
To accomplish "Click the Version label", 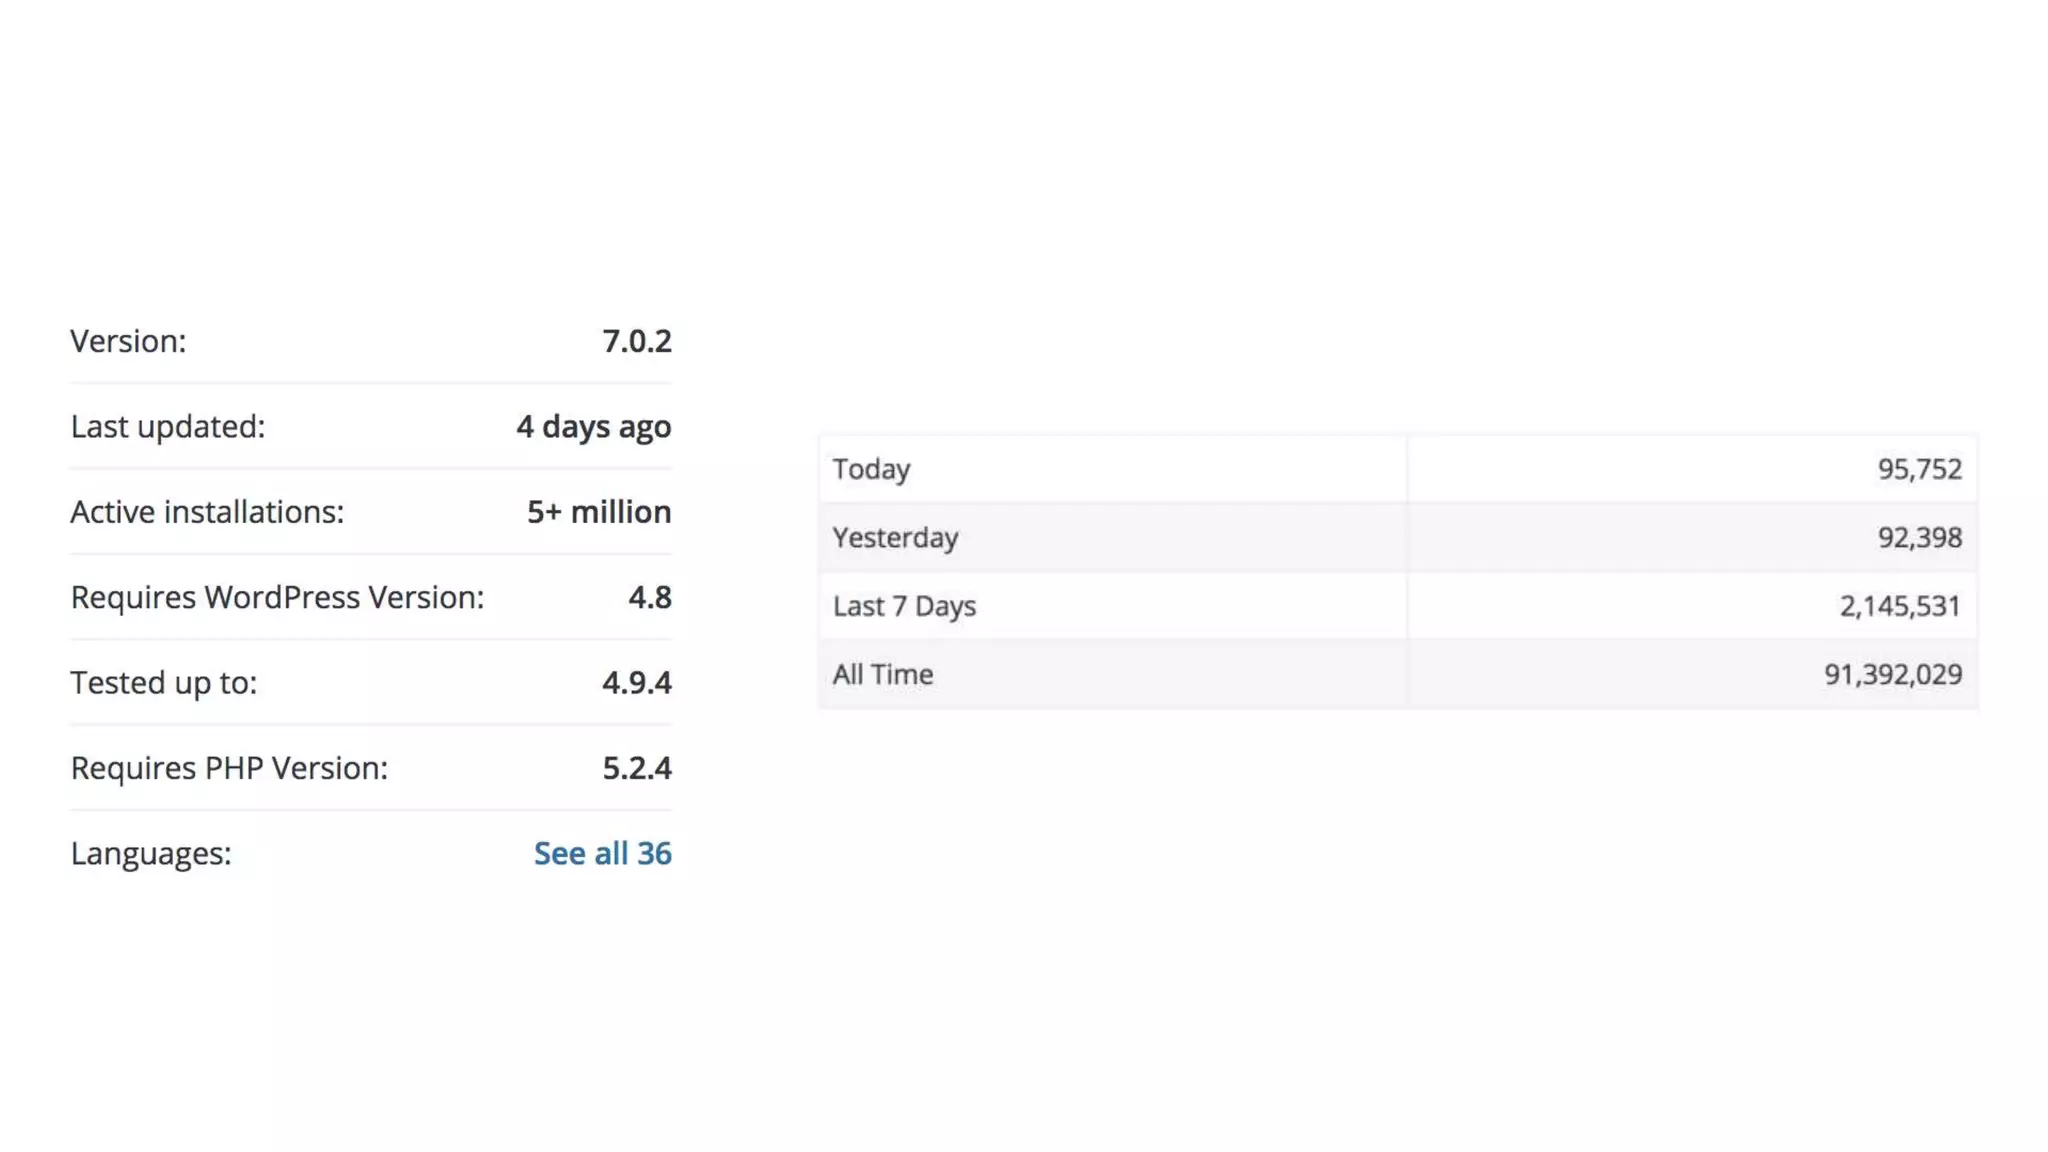I will pos(128,341).
